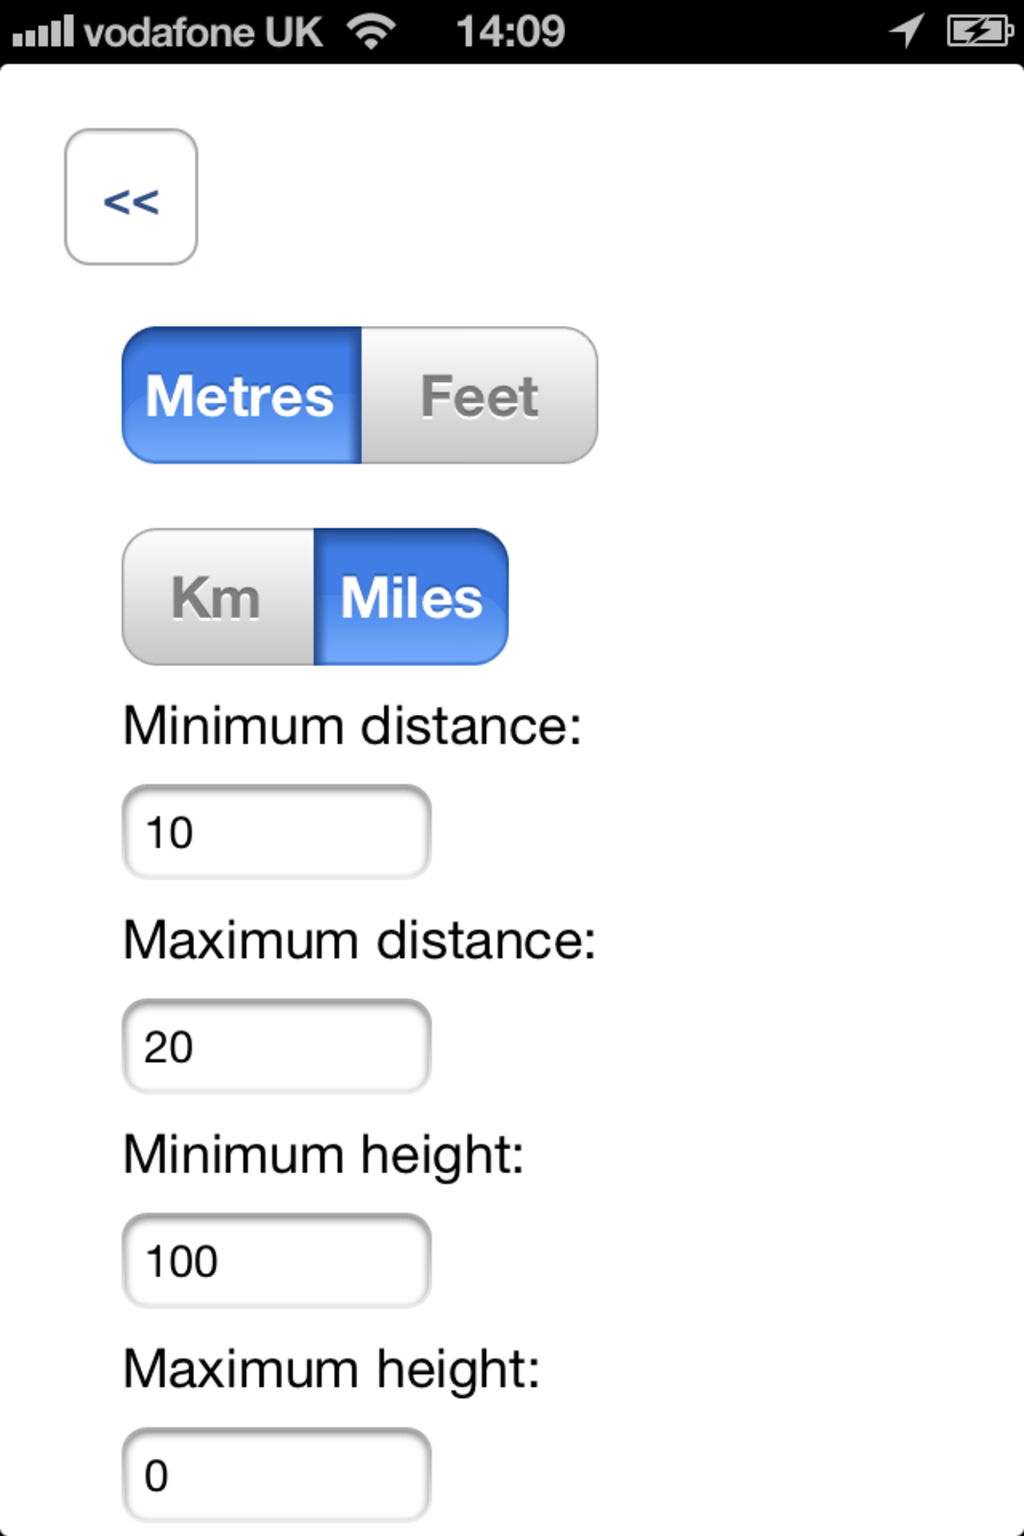This screenshot has width=1024, height=1536.
Task: Switch height unit to Feet
Action: 479,395
